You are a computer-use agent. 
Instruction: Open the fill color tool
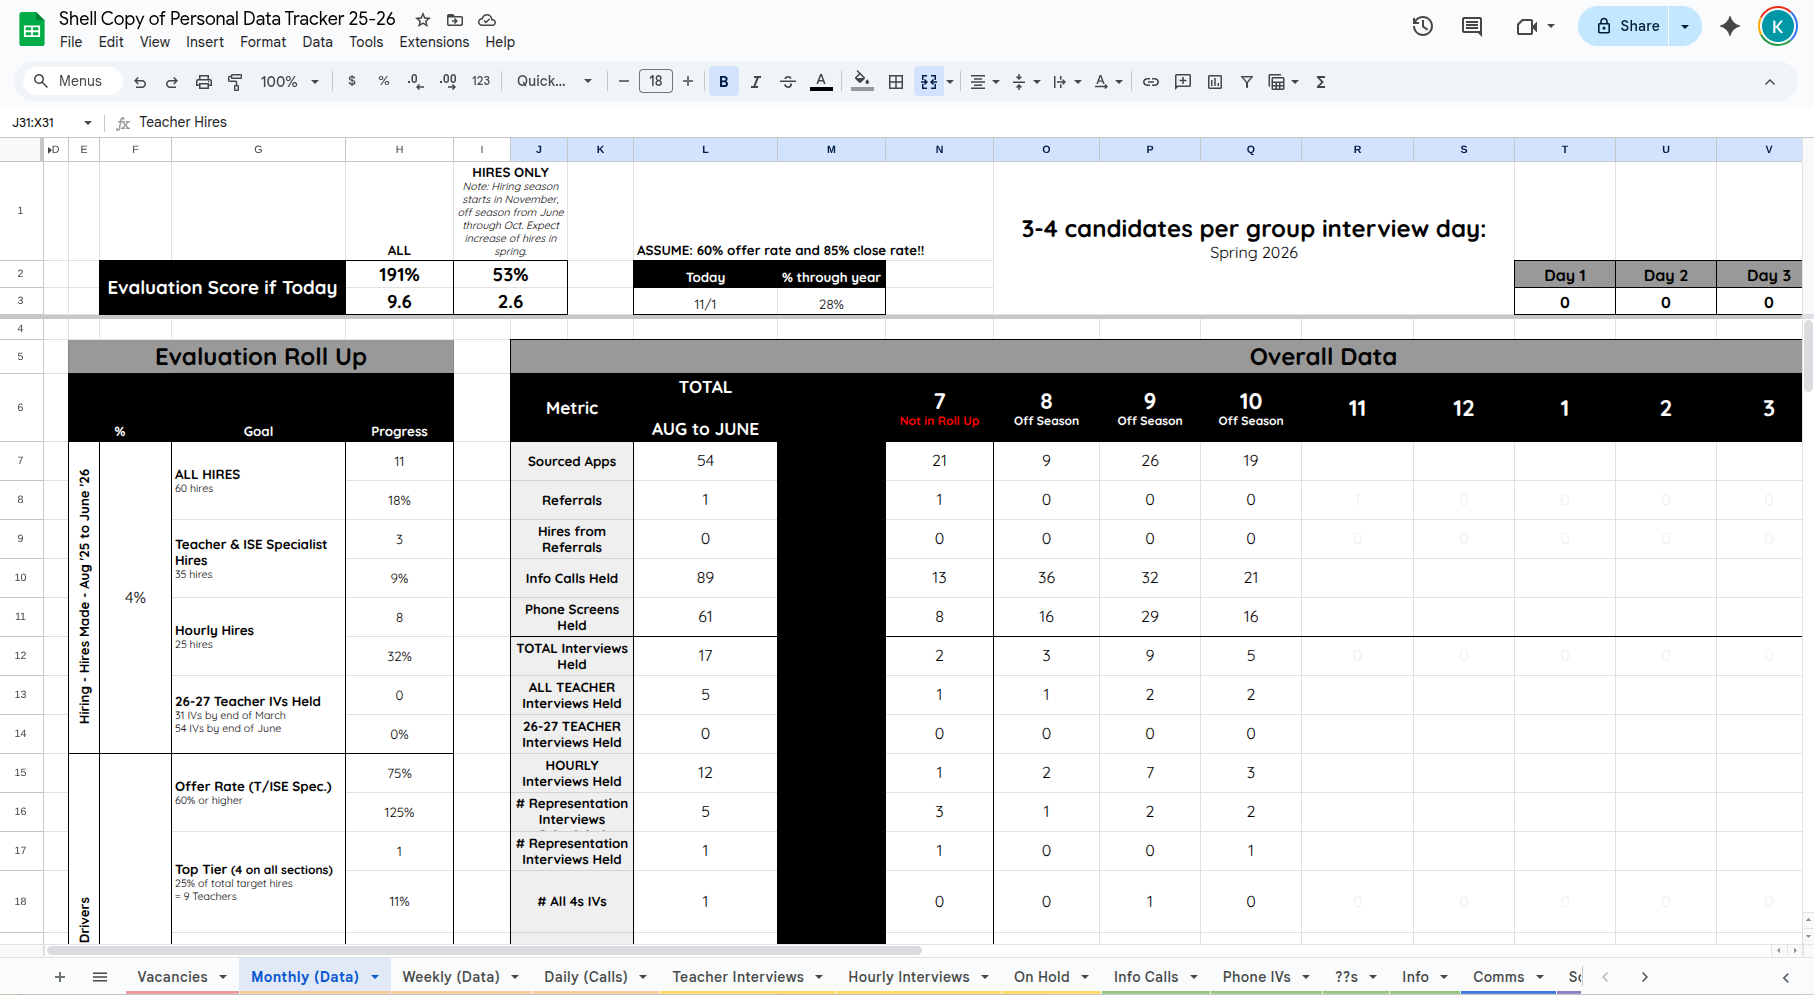861,81
